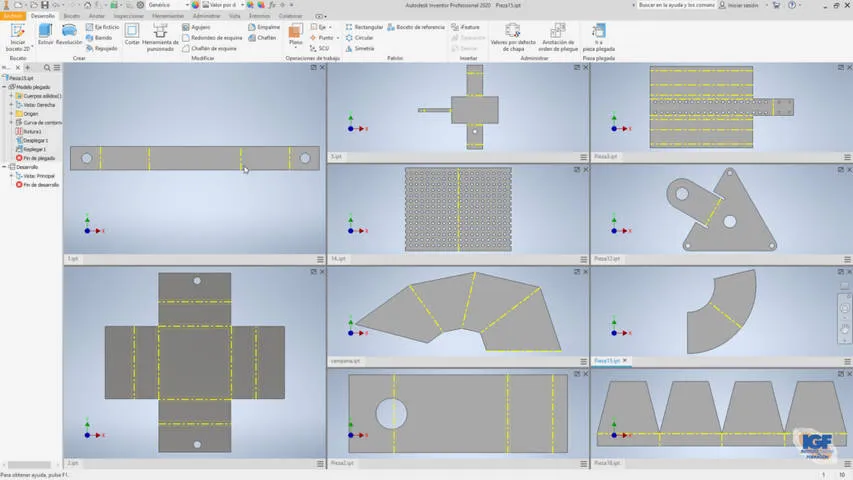The height and width of the screenshot is (480, 853).
Task: Open Valores por defecto de chapa
Action: click(512, 37)
